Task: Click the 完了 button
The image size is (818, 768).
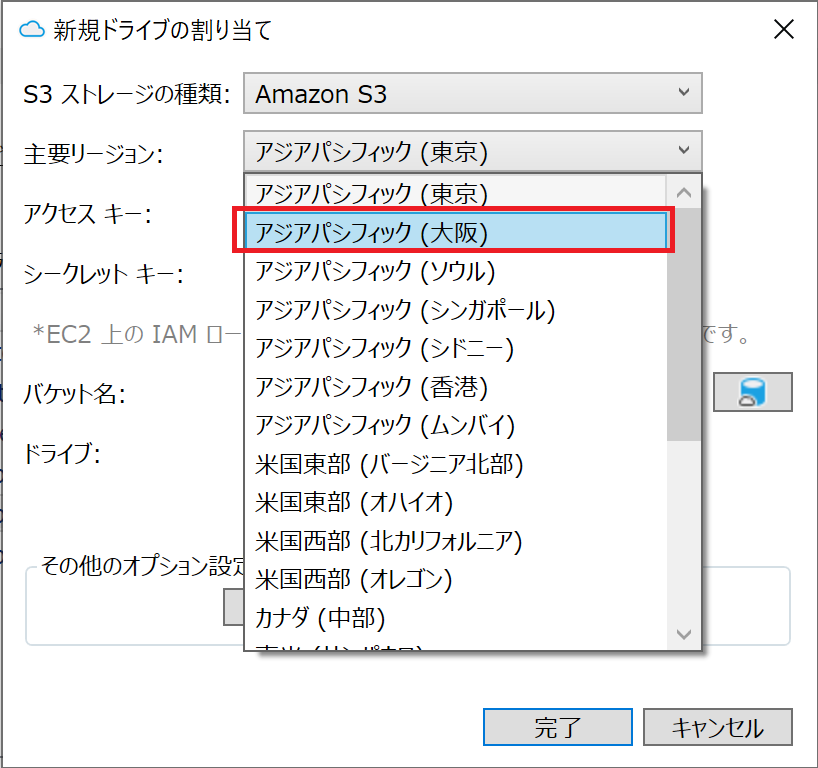Action: 557,727
